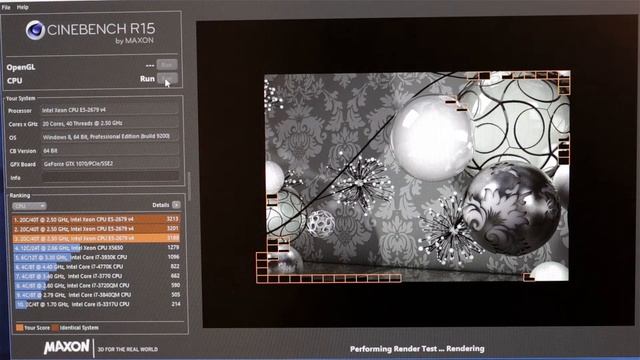Click the OpenGL Run button
The width and height of the screenshot is (640, 360).
(167, 64)
